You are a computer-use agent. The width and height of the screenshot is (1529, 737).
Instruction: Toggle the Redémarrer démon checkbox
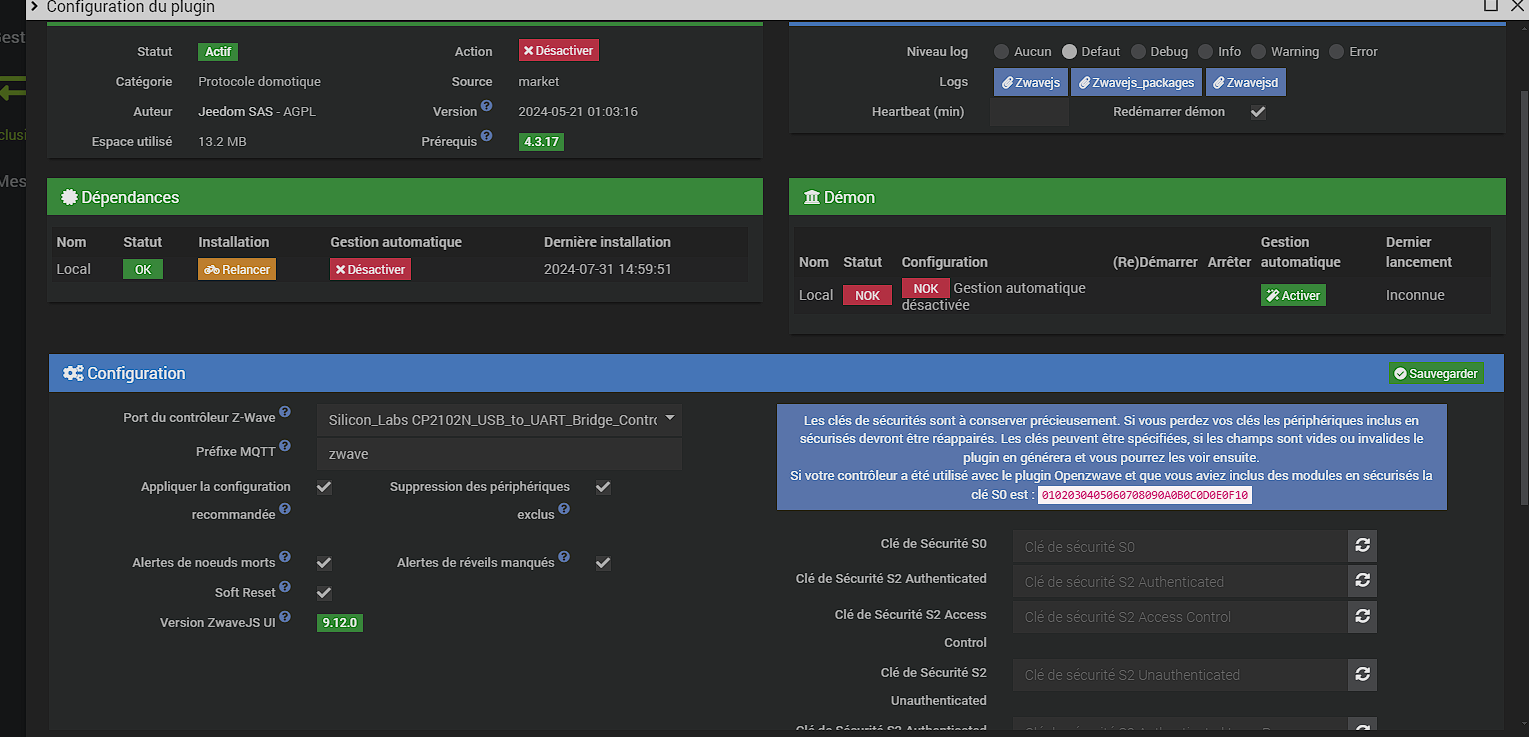[1258, 112]
